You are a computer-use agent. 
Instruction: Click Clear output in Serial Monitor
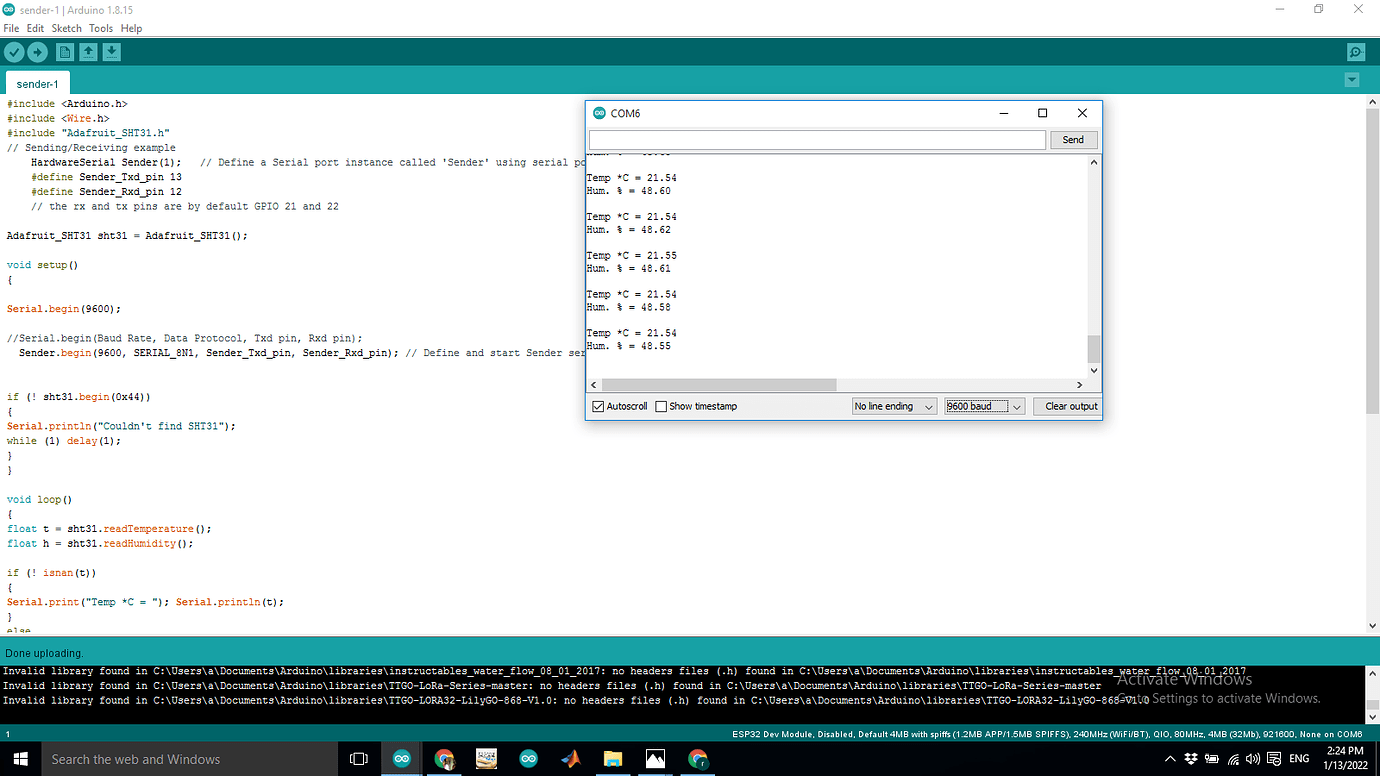coord(1066,406)
